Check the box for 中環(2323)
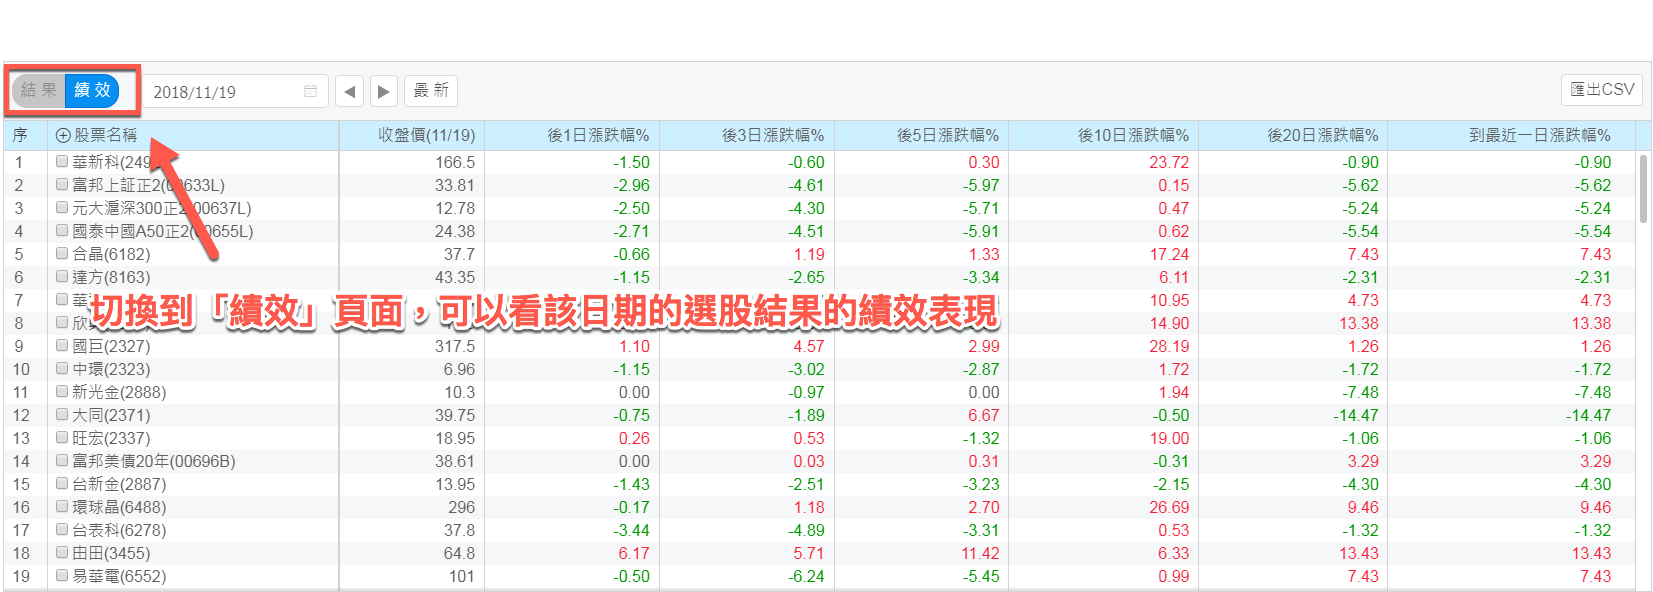Image resolution: width=1653 pixels, height=592 pixels. coord(62,369)
